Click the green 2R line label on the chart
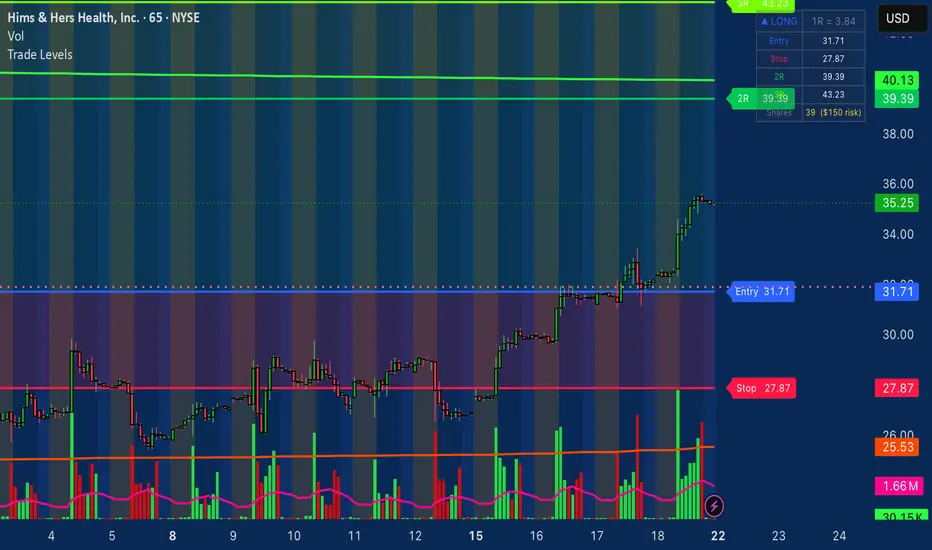 tap(761, 99)
